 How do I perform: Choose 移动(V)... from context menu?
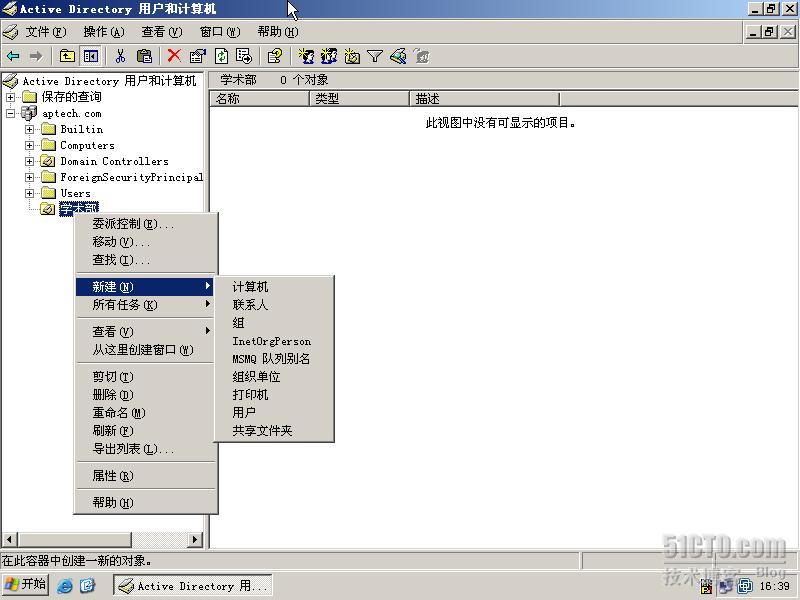tap(145, 241)
